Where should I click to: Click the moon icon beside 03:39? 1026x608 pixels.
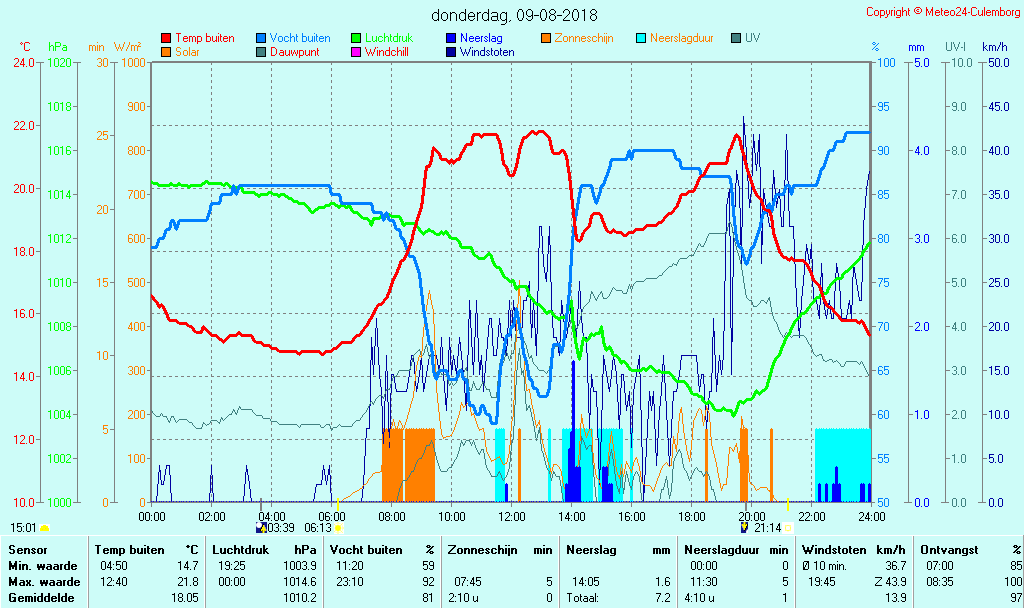pos(262,528)
